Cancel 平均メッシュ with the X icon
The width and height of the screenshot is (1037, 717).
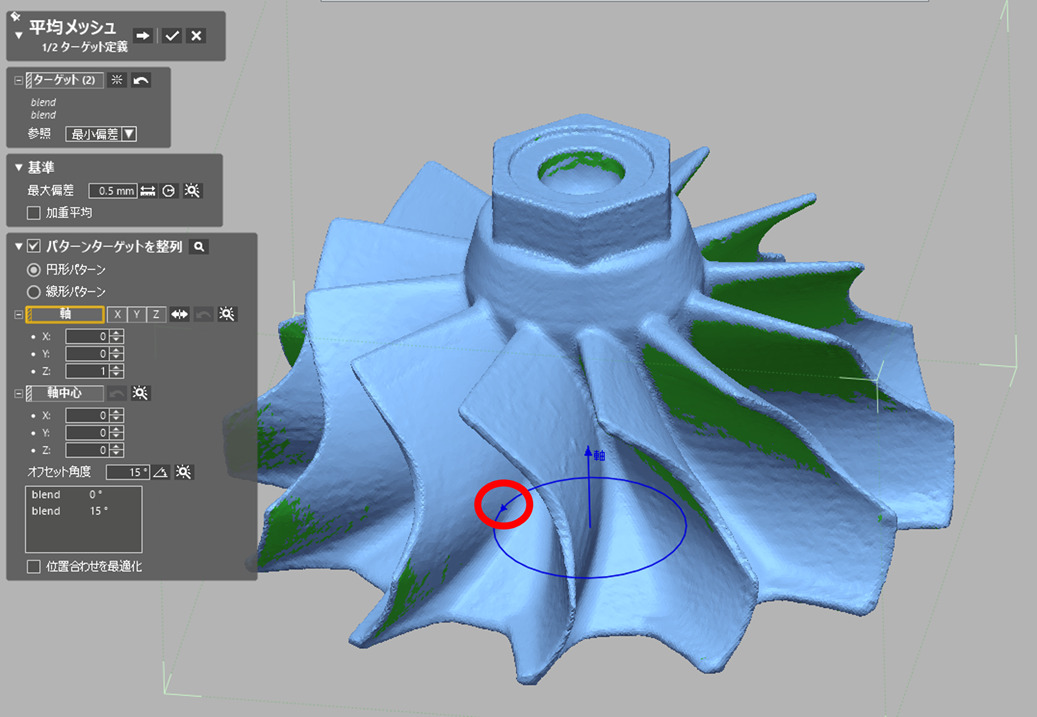coord(197,35)
